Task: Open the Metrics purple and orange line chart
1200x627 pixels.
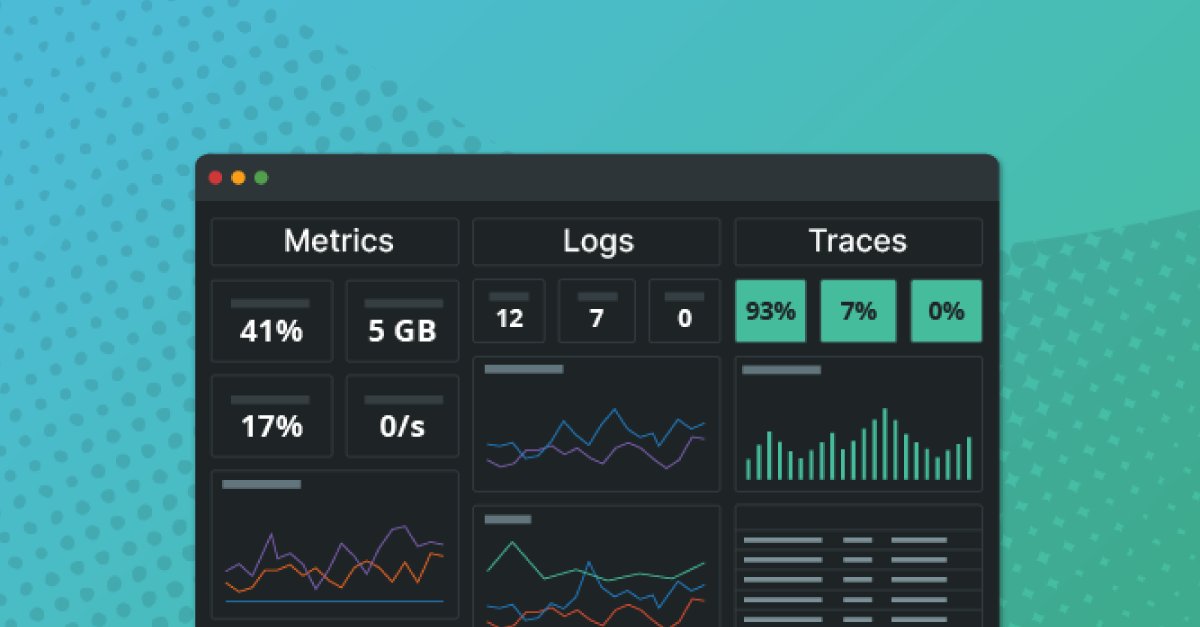Action: [x=335, y=545]
